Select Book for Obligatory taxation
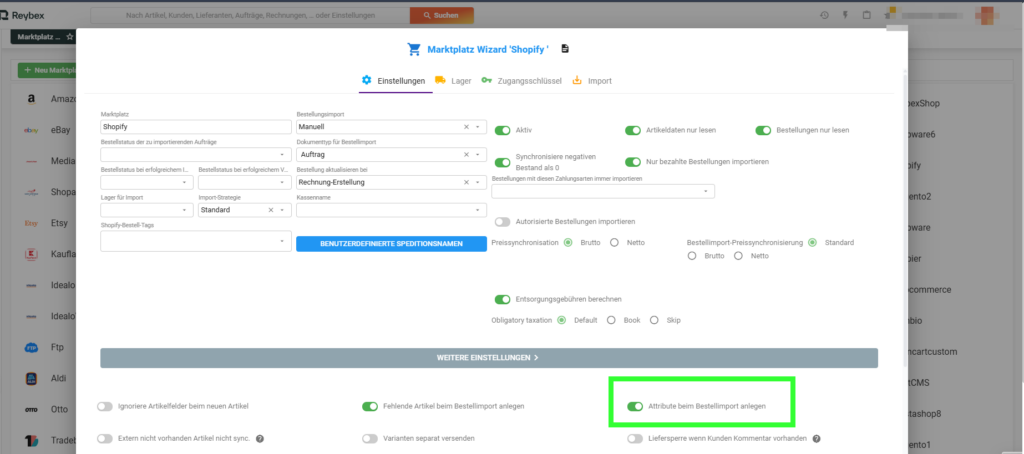The width and height of the screenshot is (1024, 454). [611, 321]
